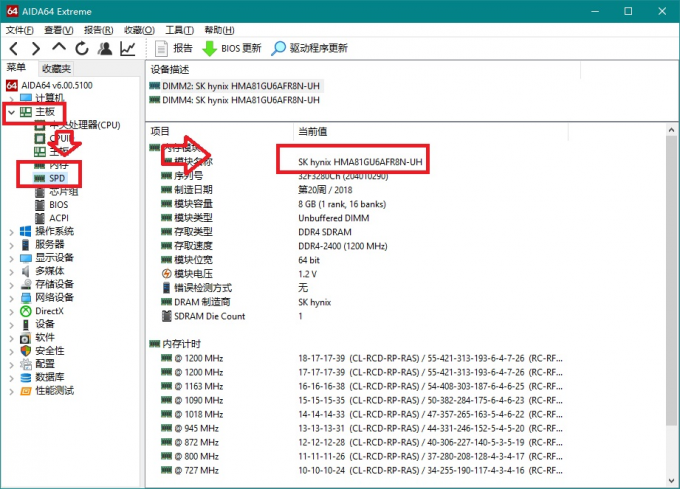The image size is (680, 489).
Task: Click the 当前值 column header
Action: tap(312, 131)
